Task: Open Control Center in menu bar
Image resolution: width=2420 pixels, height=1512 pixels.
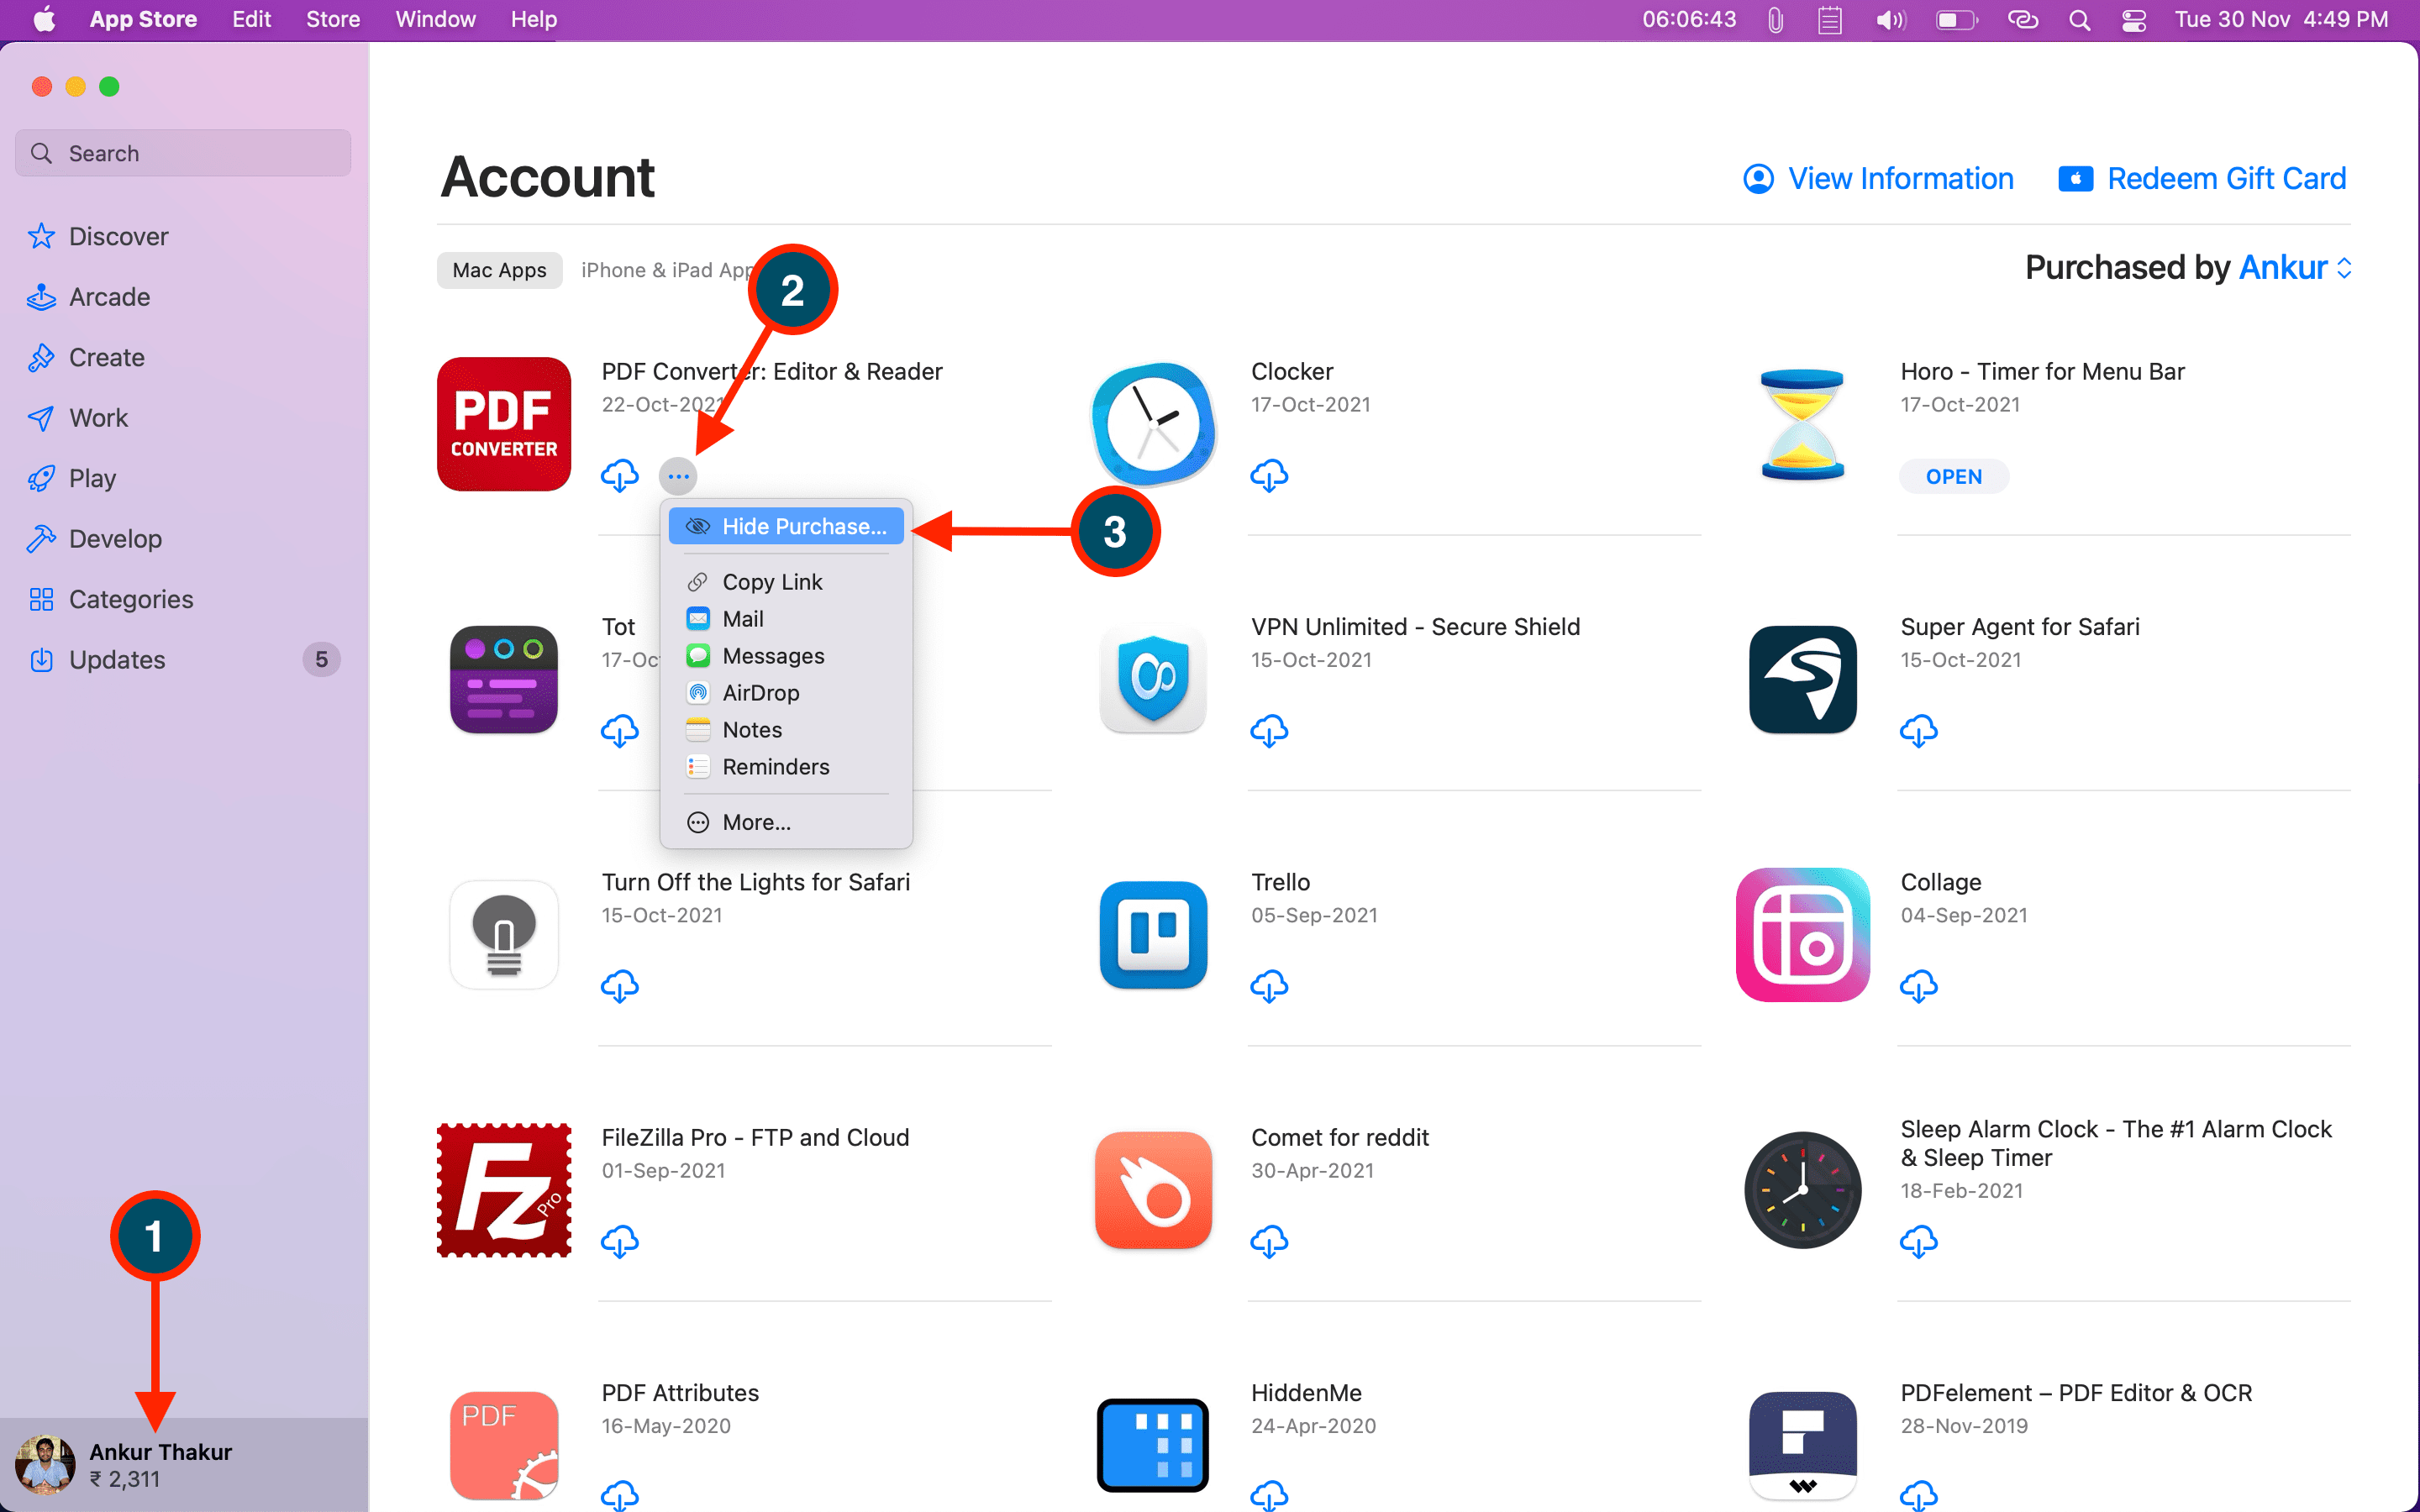Action: (2133, 20)
